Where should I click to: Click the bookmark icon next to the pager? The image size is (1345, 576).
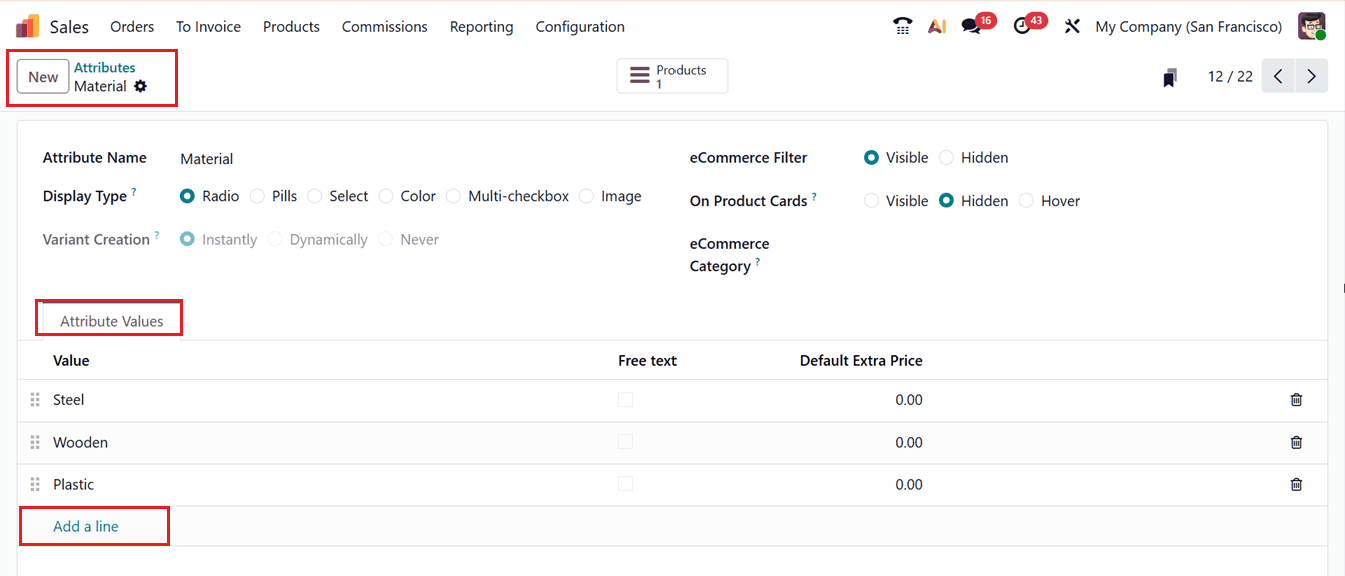point(1169,75)
